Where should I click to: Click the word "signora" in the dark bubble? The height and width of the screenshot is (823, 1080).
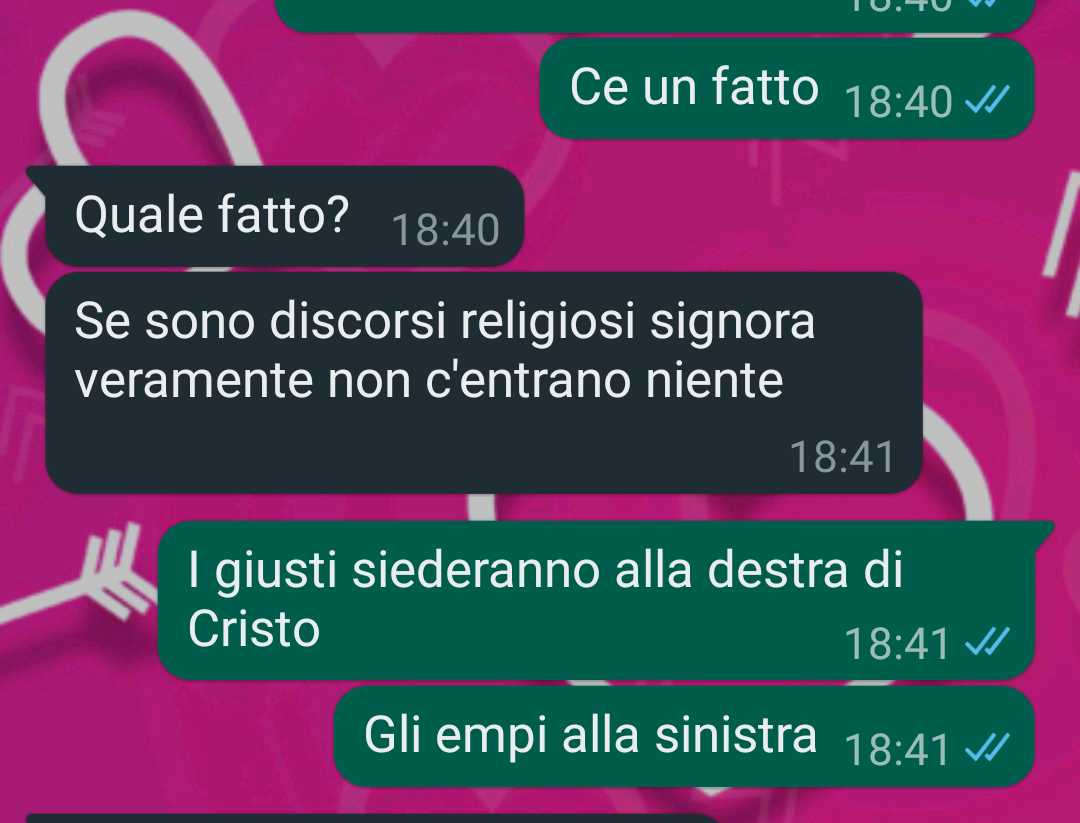point(732,324)
